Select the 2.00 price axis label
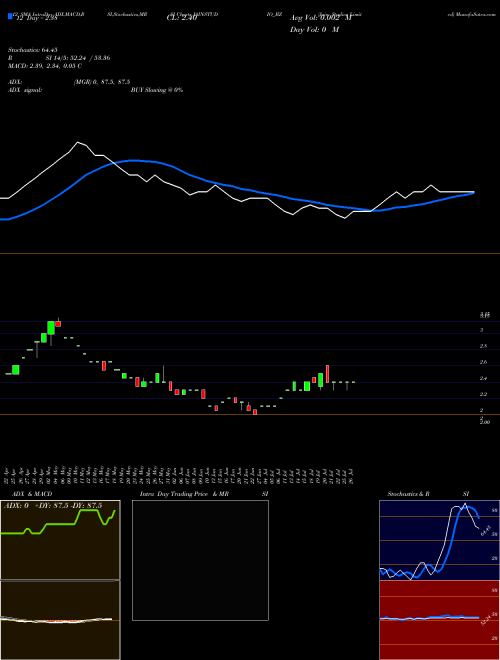This screenshot has width=500, height=660. click(485, 421)
